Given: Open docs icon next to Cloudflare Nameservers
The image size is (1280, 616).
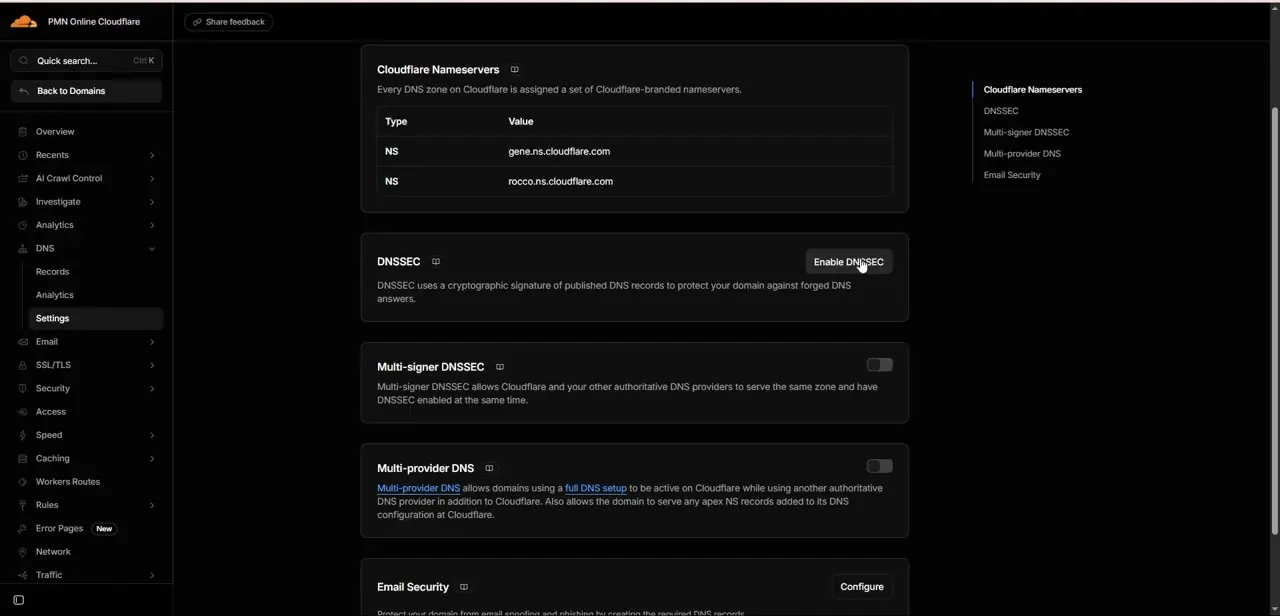Looking at the screenshot, I should (x=515, y=69).
